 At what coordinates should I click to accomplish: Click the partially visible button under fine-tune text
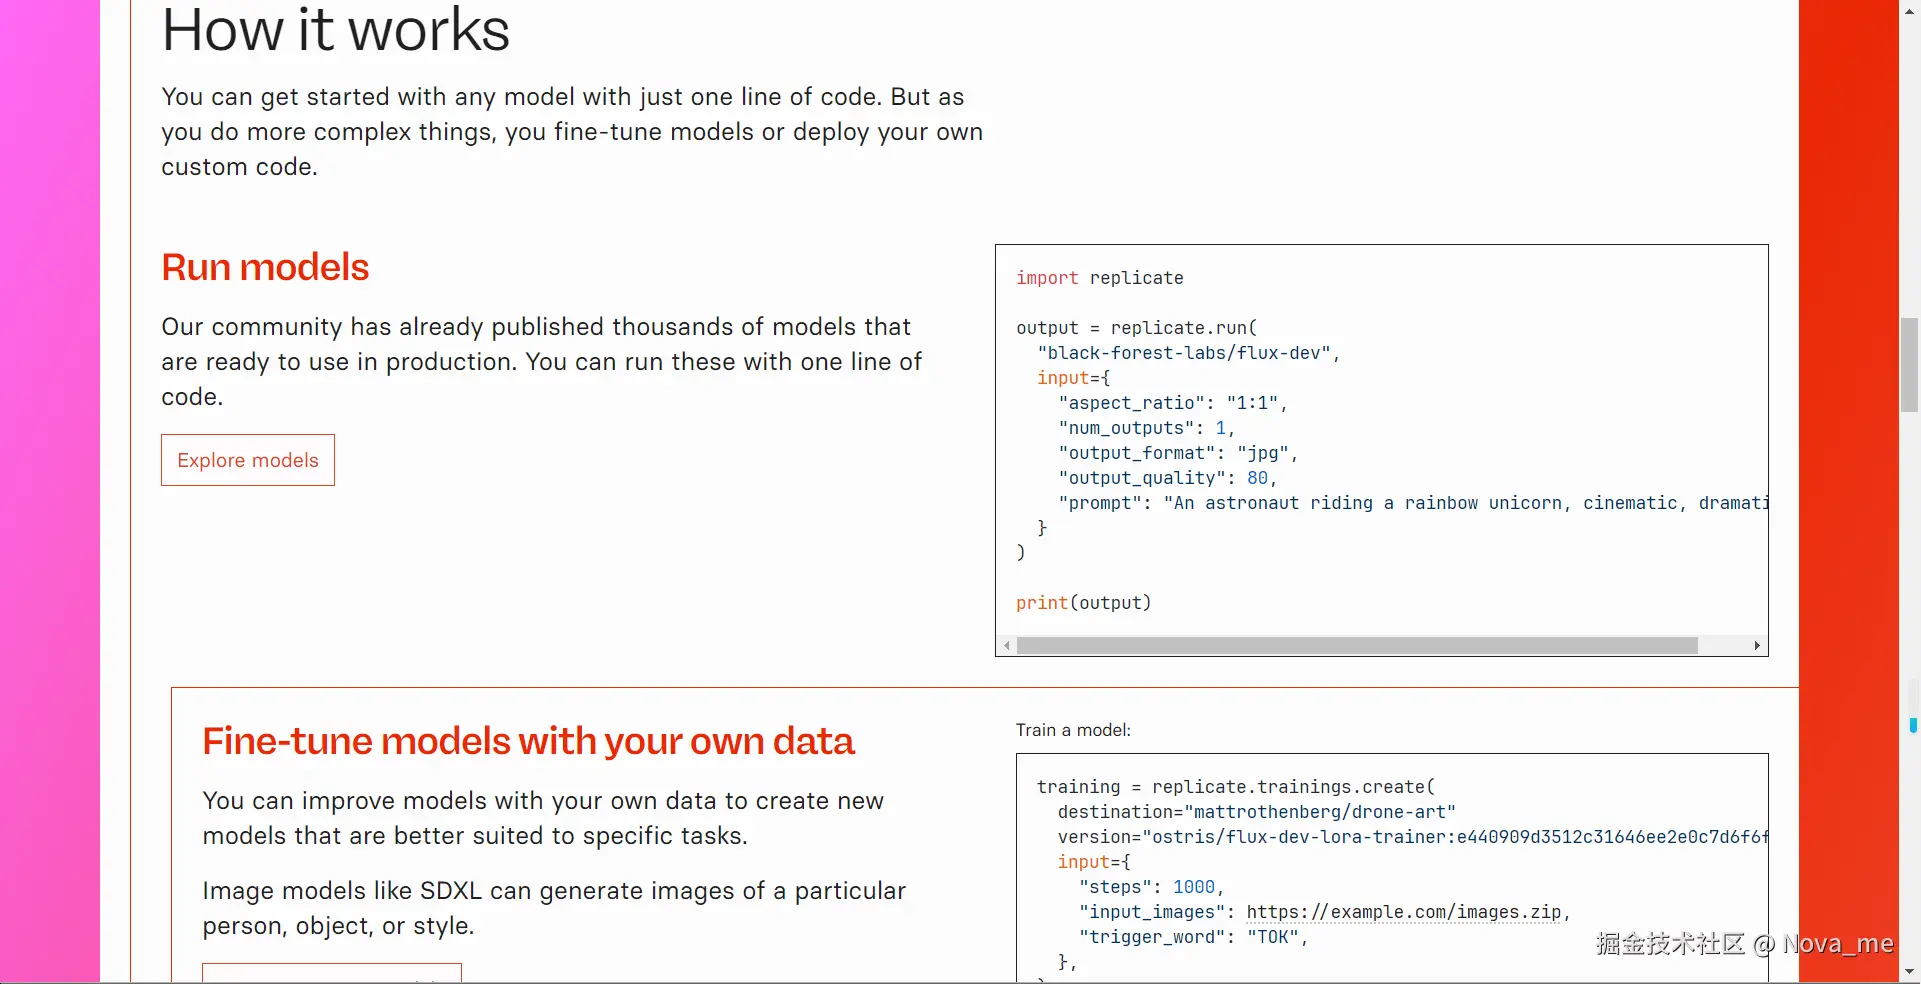[x=331, y=973]
